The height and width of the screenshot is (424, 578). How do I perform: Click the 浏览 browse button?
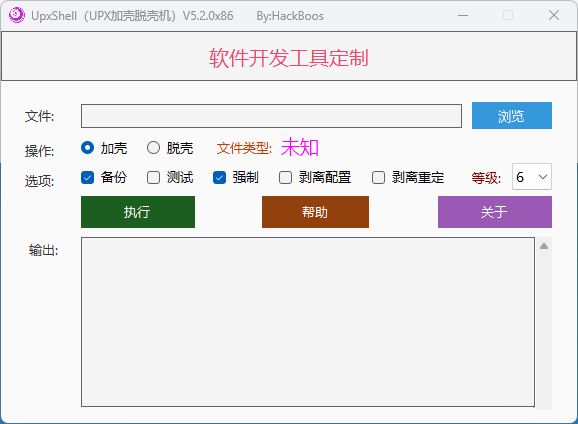coord(512,116)
